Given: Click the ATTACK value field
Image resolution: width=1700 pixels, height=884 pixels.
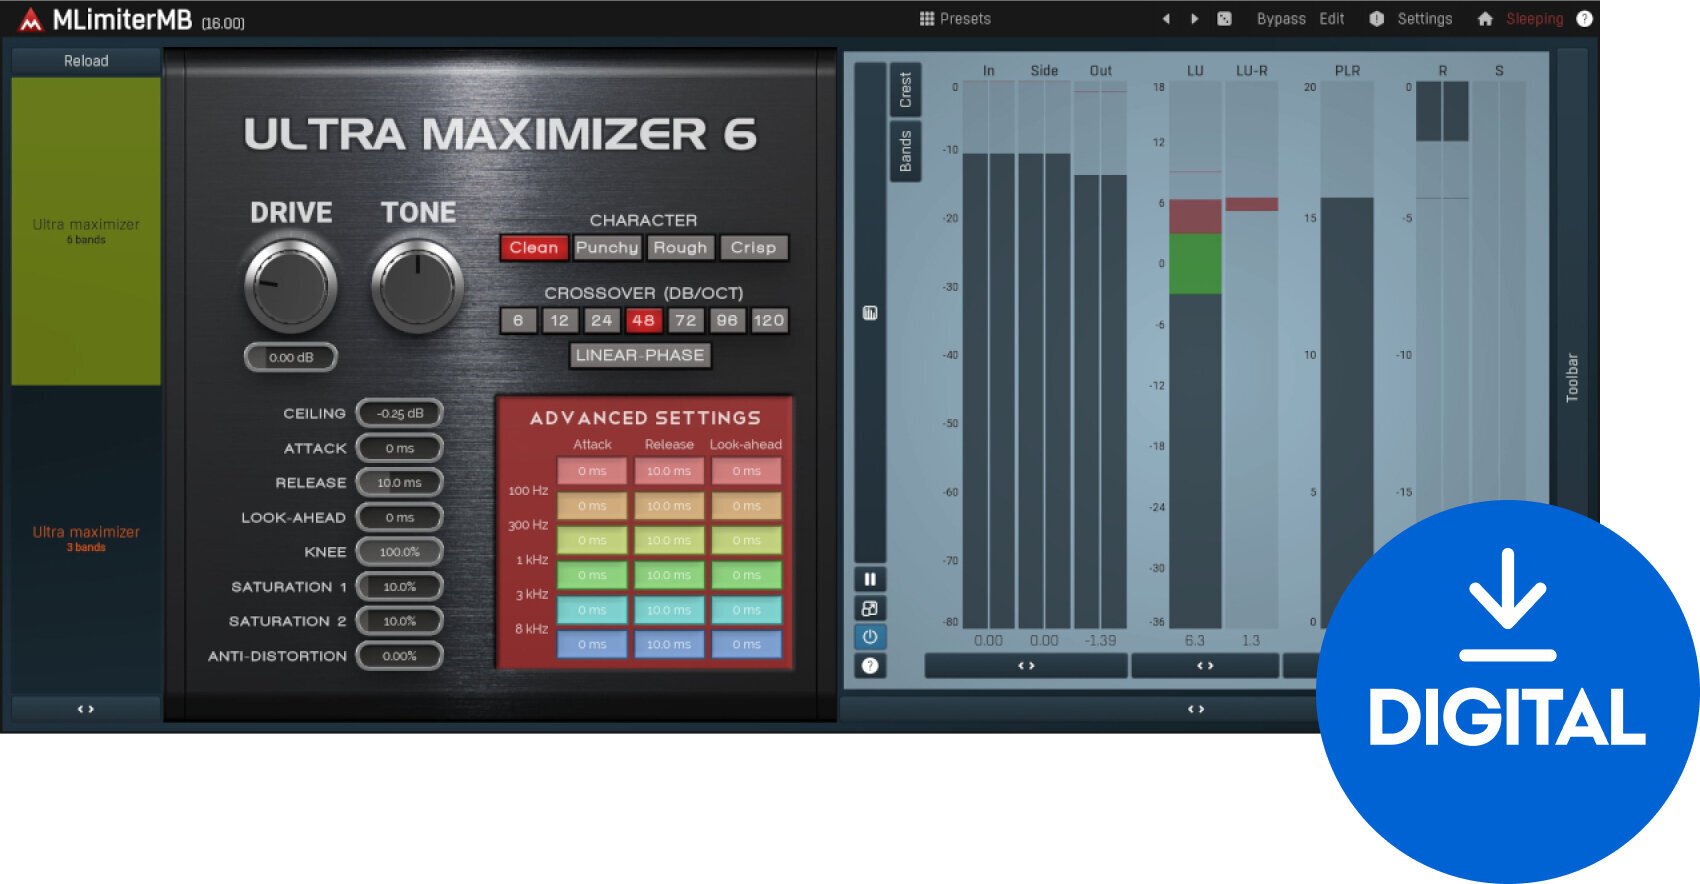Looking at the screenshot, I should (x=400, y=448).
